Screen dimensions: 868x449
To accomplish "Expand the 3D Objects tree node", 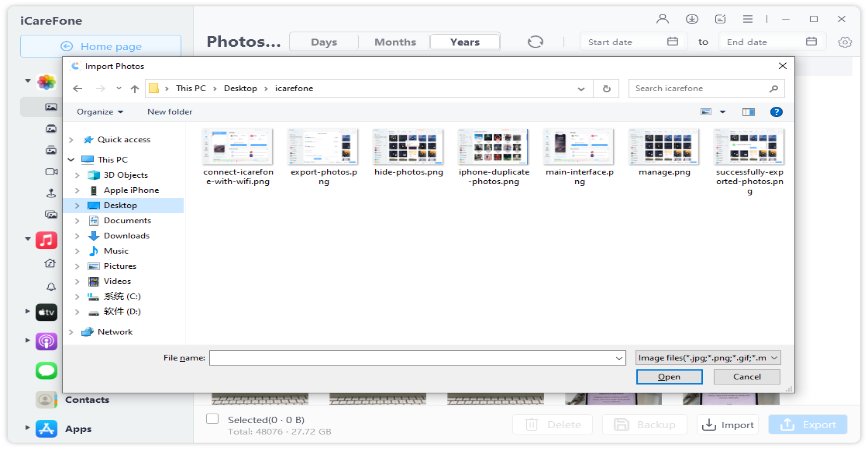I will coord(79,175).
